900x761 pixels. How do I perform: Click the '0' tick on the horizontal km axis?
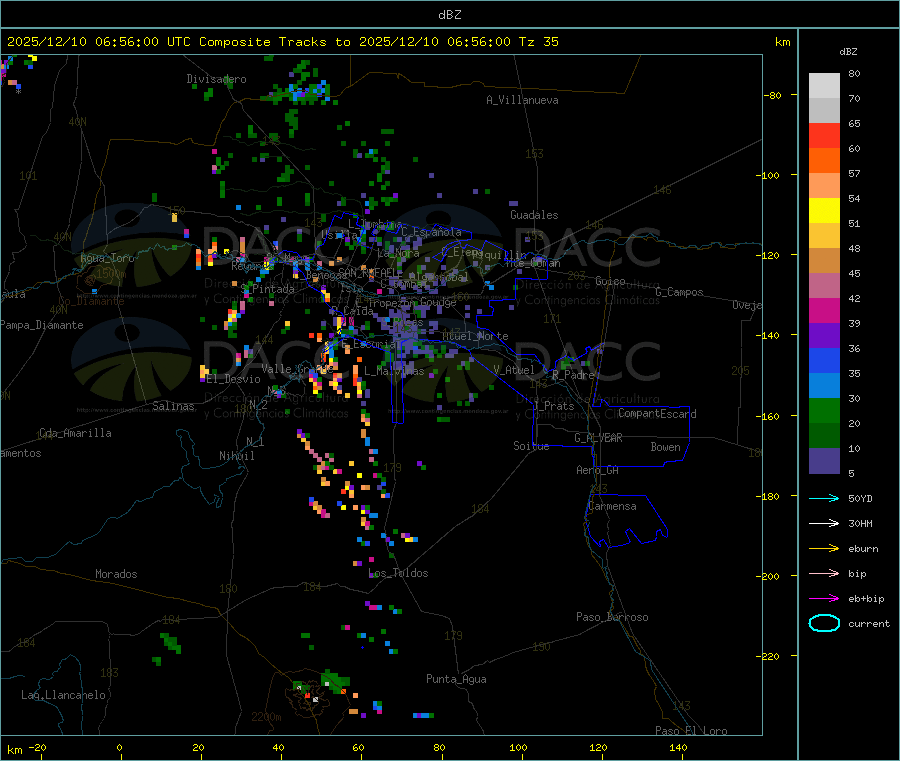[x=119, y=747]
